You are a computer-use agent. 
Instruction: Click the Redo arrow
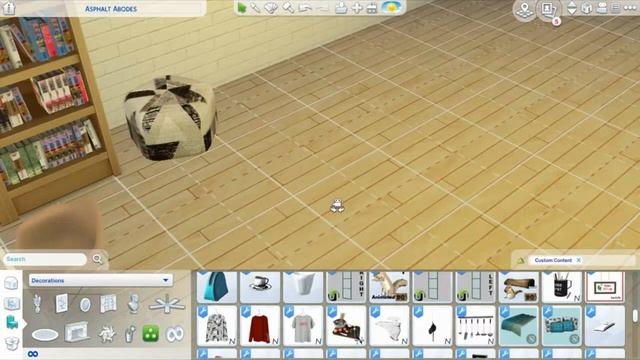(x=322, y=8)
